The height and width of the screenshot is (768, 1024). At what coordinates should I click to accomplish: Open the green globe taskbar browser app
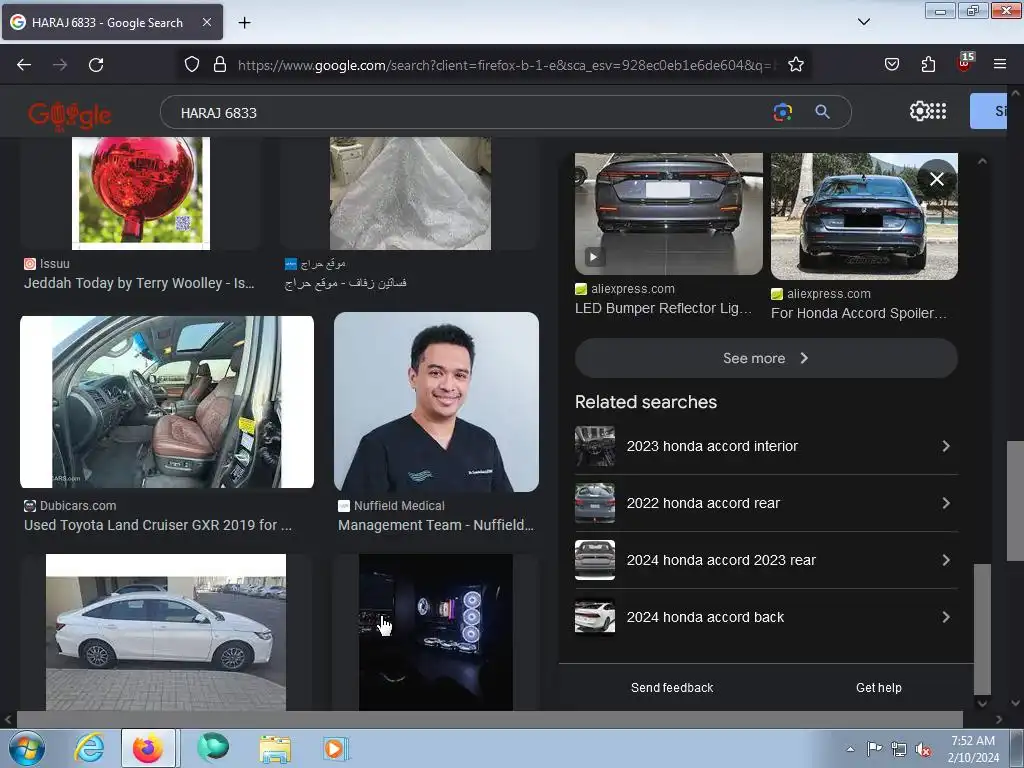[213, 748]
